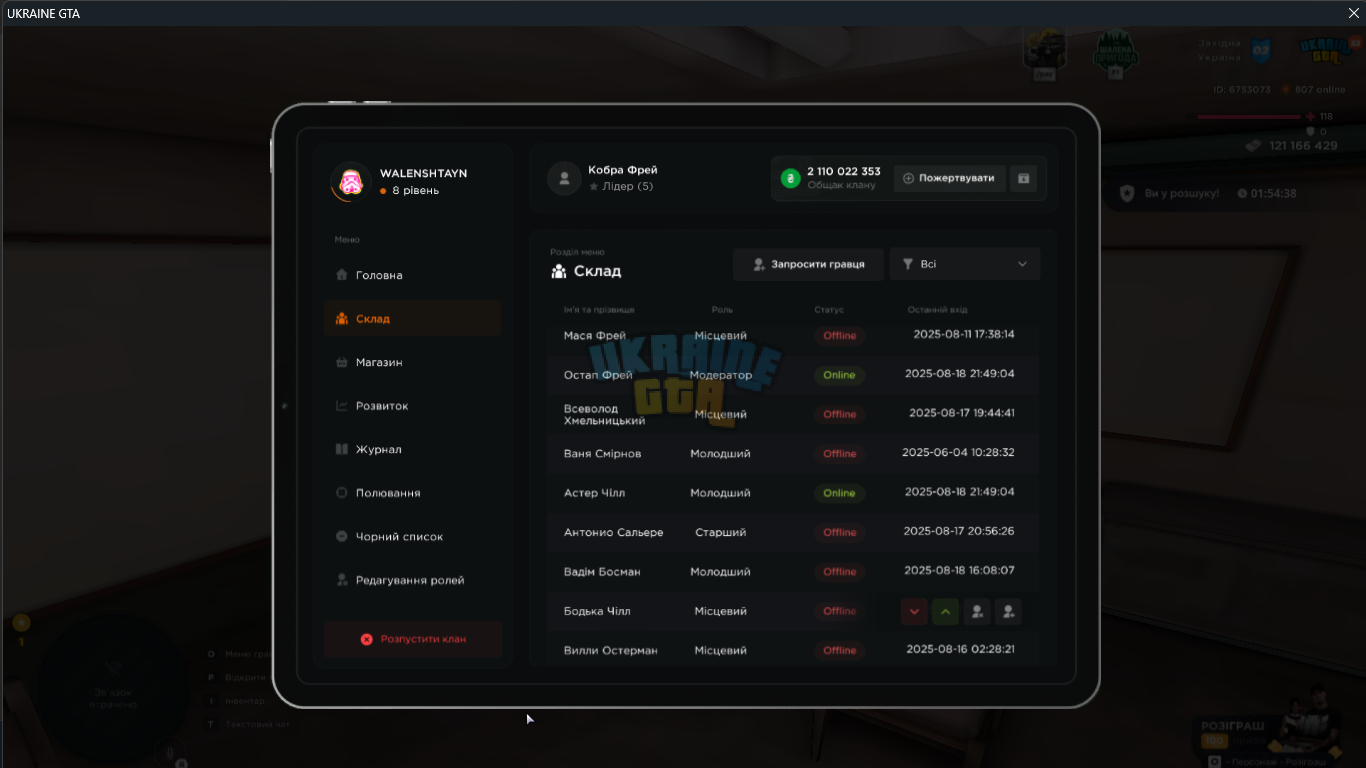Expand the Всі filter dropdown
This screenshot has height=768, width=1366.
965,264
